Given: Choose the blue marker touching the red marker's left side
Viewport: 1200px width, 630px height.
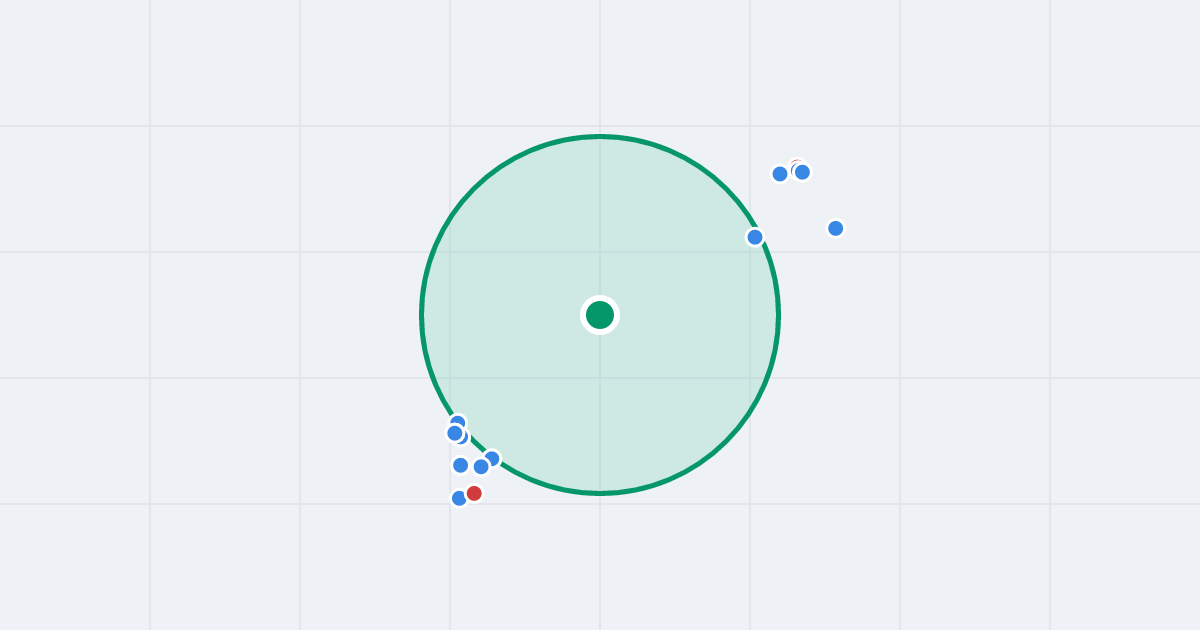Looking at the screenshot, I should pyautogui.click(x=459, y=498).
